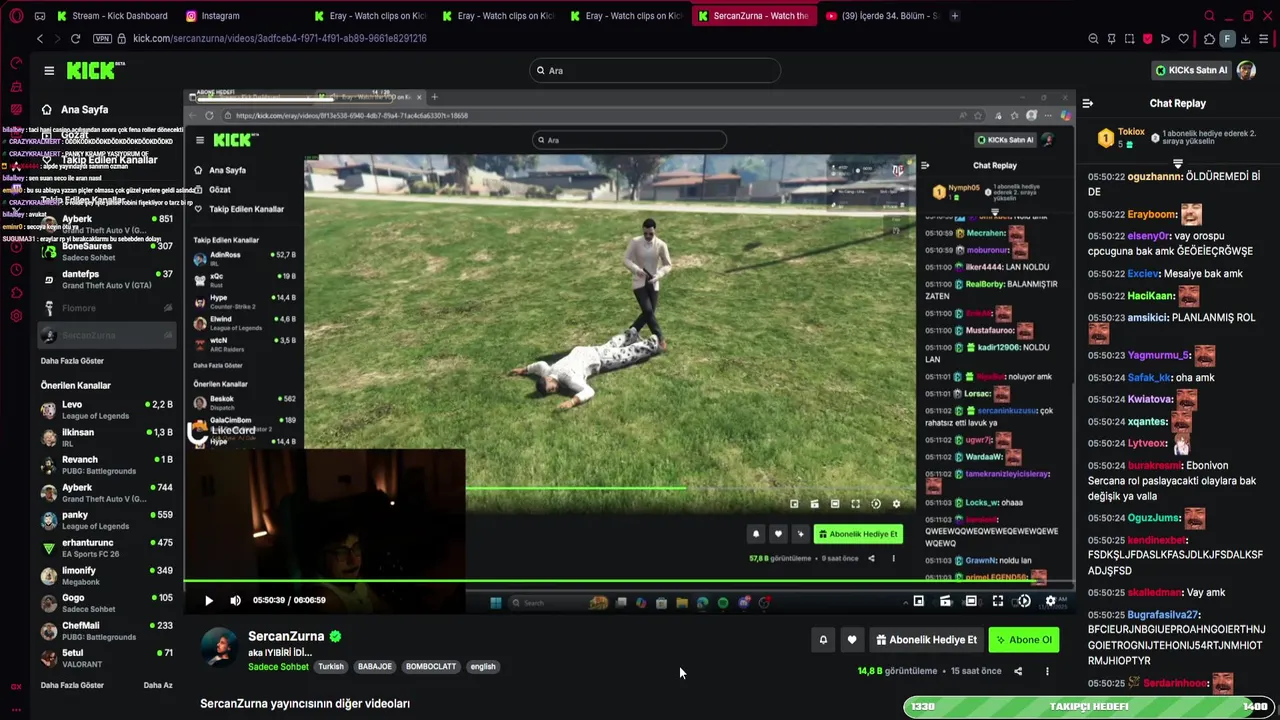Open Setul channel in recommended list
The height and width of the screenshot is (720, 1280).
(107, 658)
